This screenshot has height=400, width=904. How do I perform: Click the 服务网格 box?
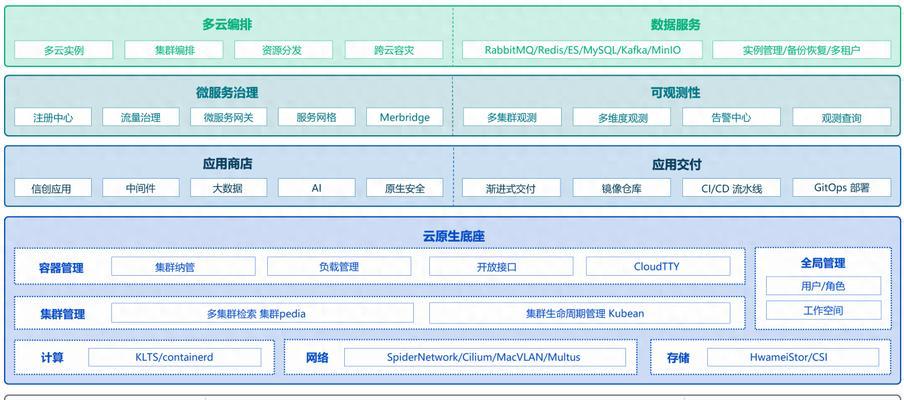[x=317, y=118]
